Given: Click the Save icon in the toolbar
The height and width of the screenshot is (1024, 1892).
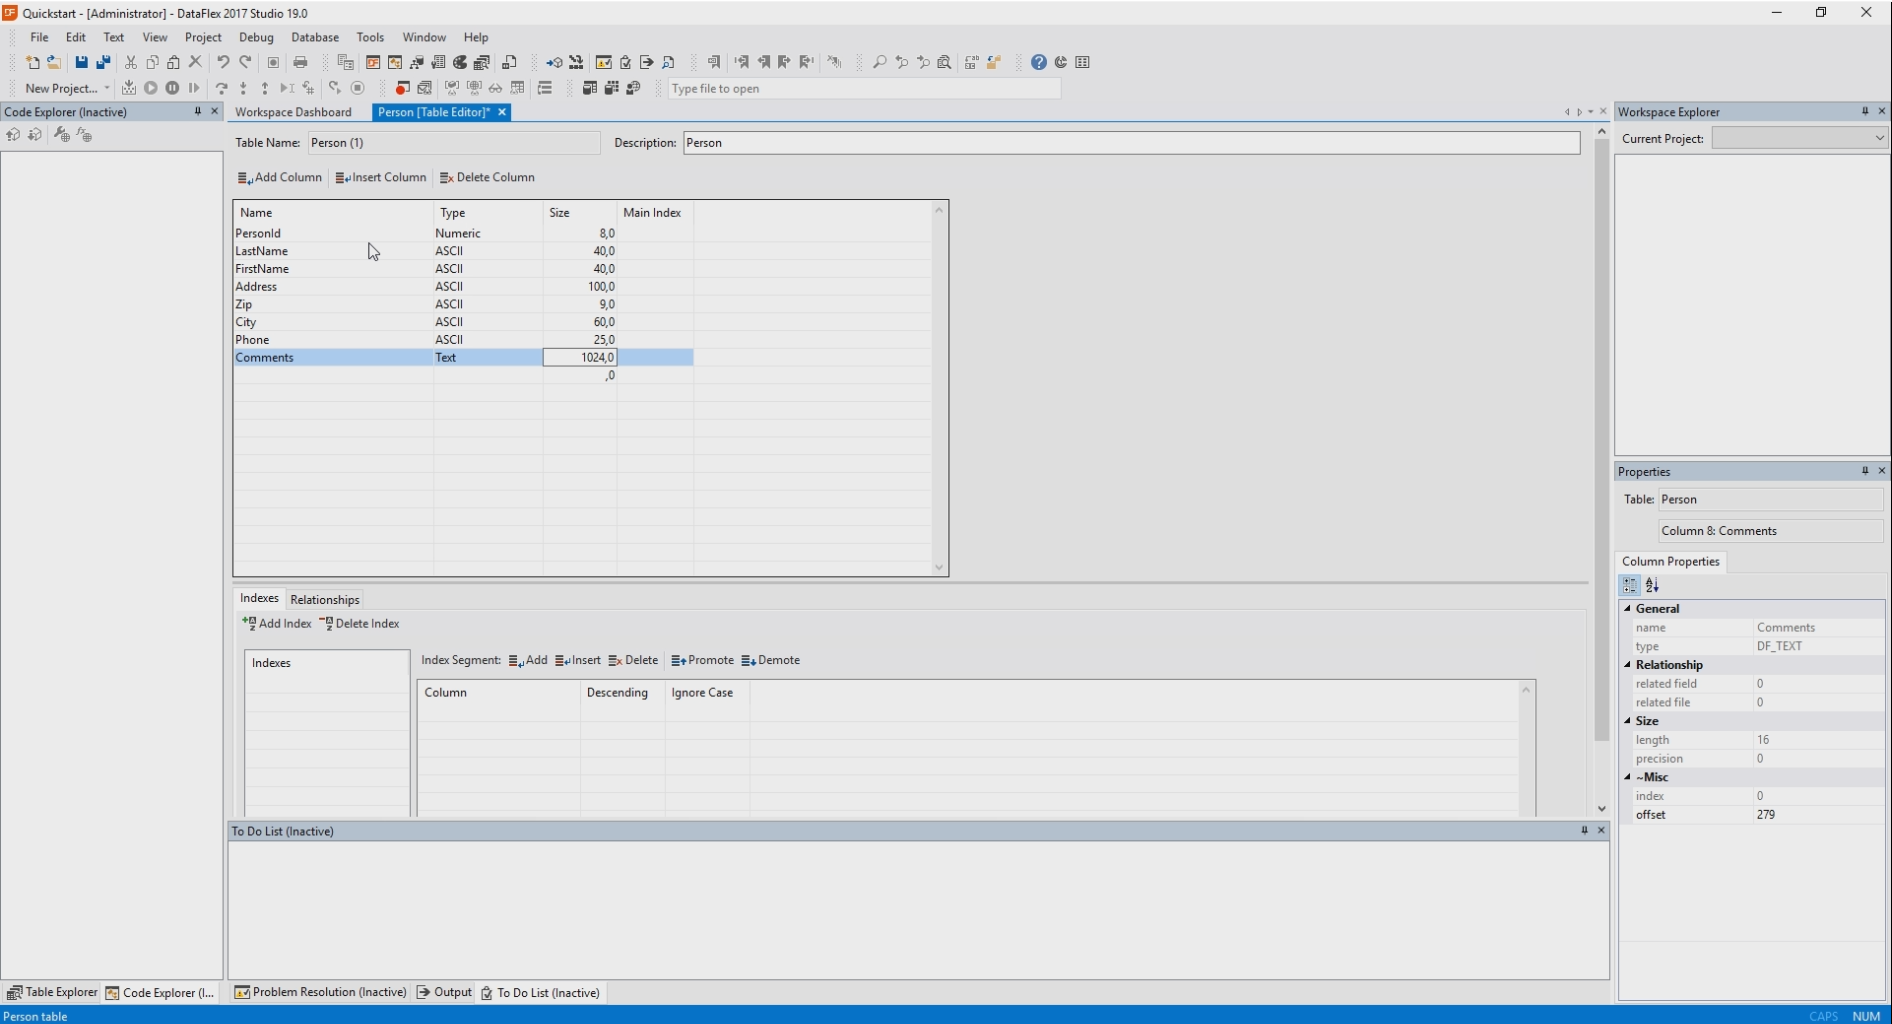Looking at the screenshot, I should (x=81, y=62).
